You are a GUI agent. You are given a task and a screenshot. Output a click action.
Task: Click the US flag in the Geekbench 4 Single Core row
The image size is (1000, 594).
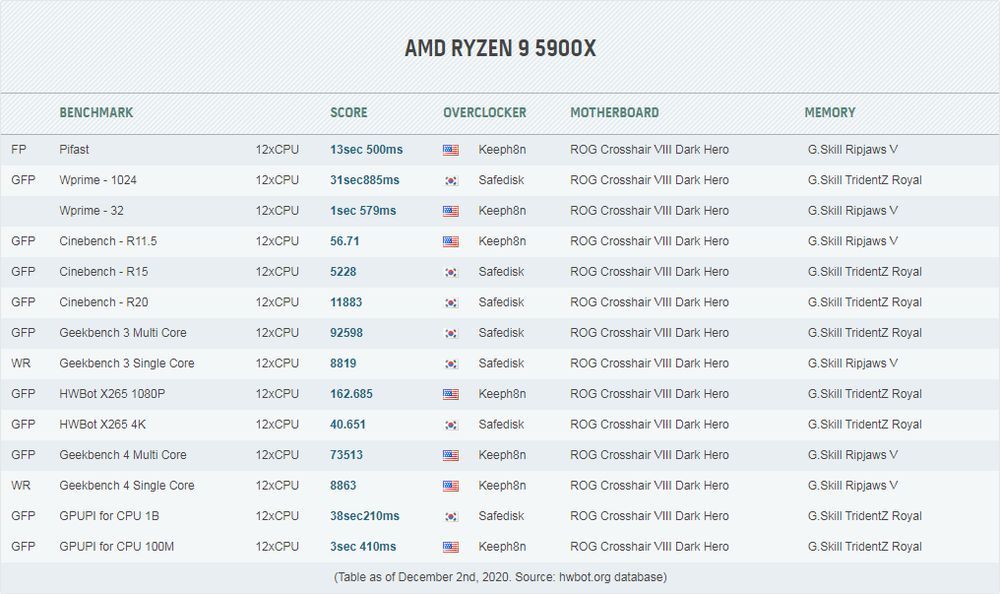coord(450,486)
